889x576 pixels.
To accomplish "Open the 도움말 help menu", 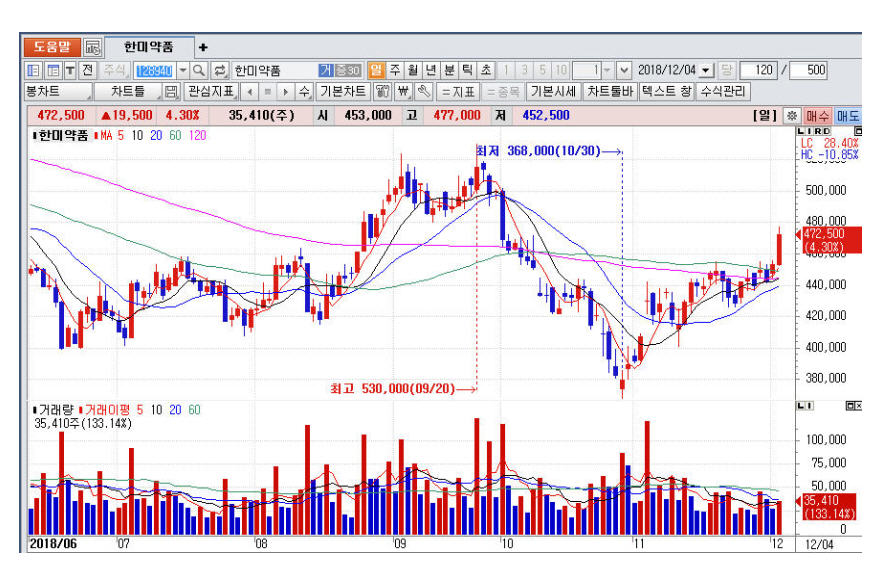I will coord(50,47).
